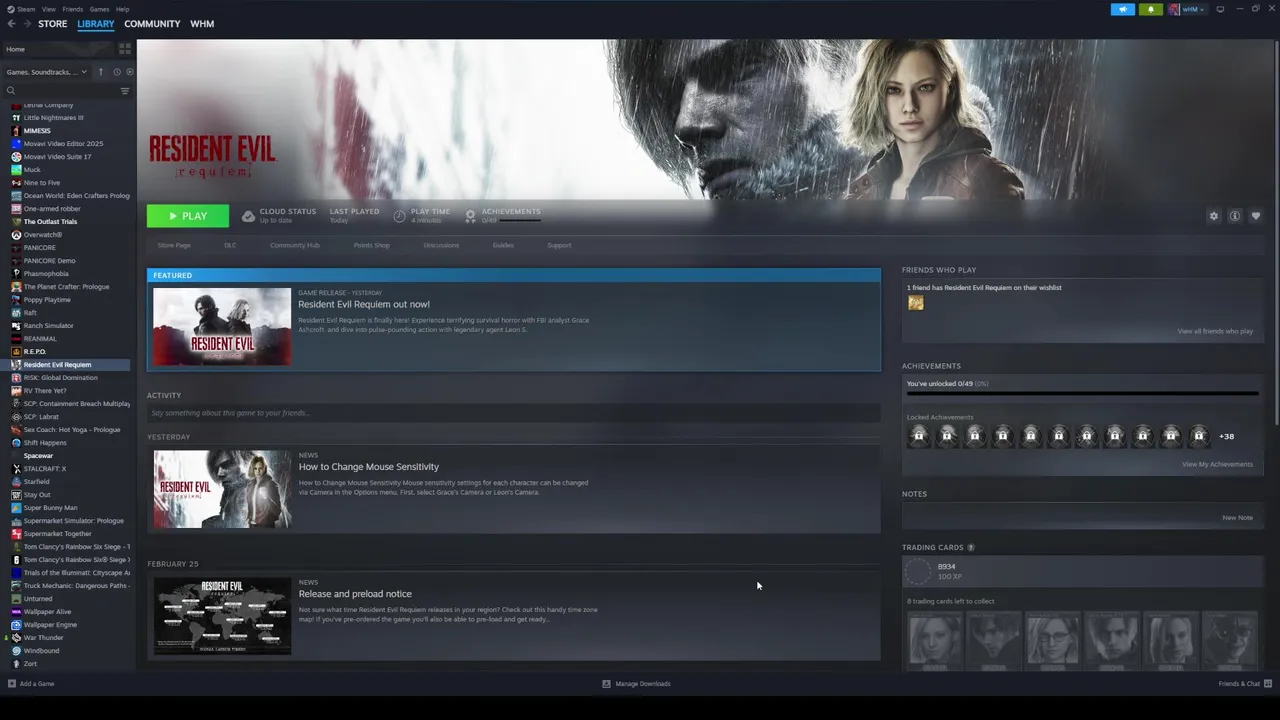Open the Help menu
The width and height of the screenshot is (1280, 720).
click(122, 9)
